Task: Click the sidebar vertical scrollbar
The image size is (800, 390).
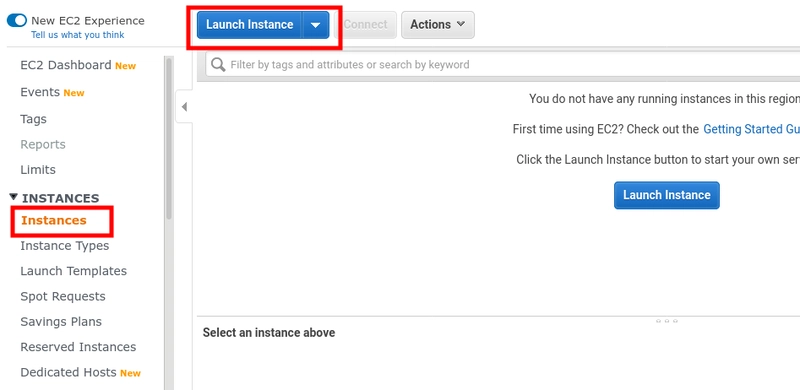Action: (169, 138)
